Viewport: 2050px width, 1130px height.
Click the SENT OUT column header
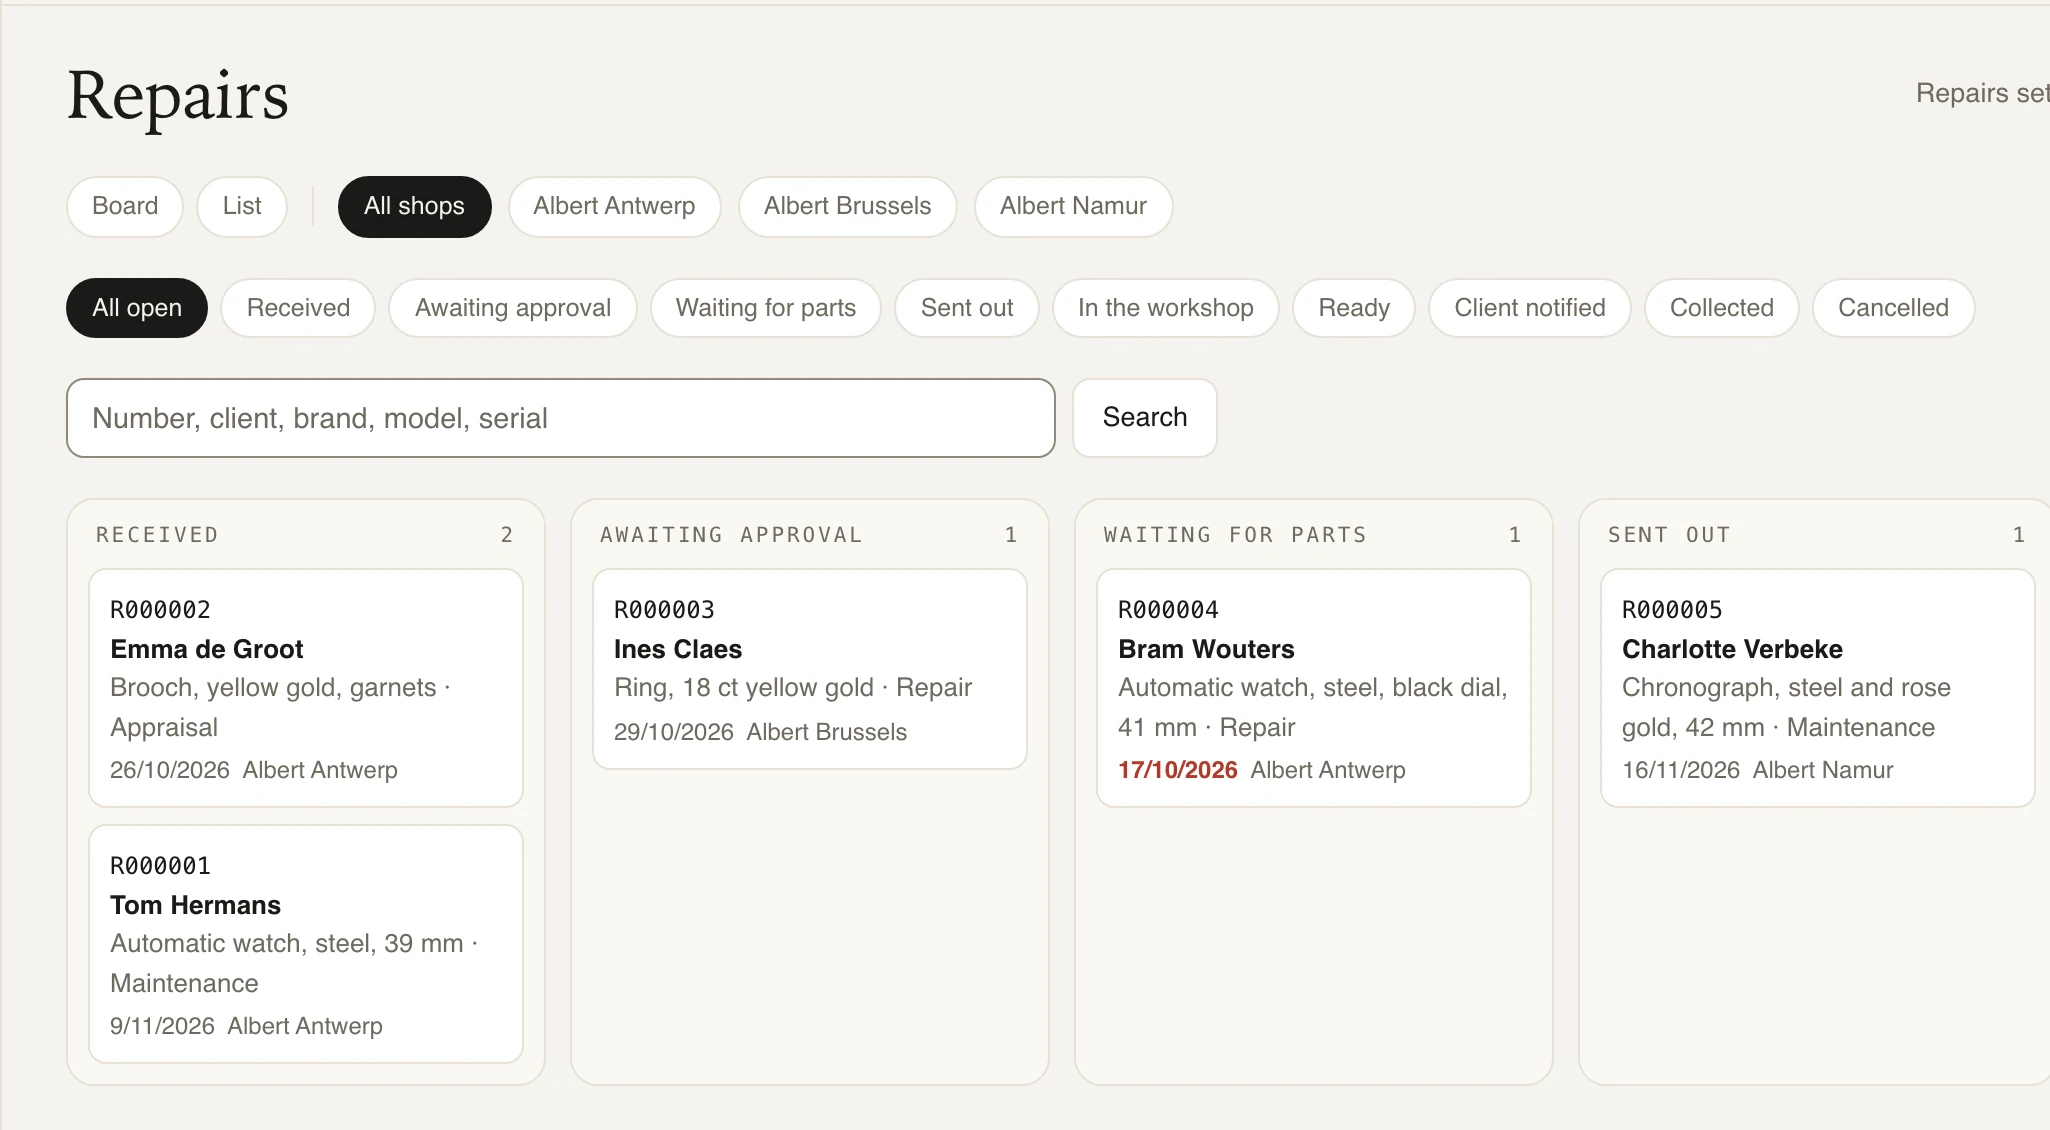1669,535
